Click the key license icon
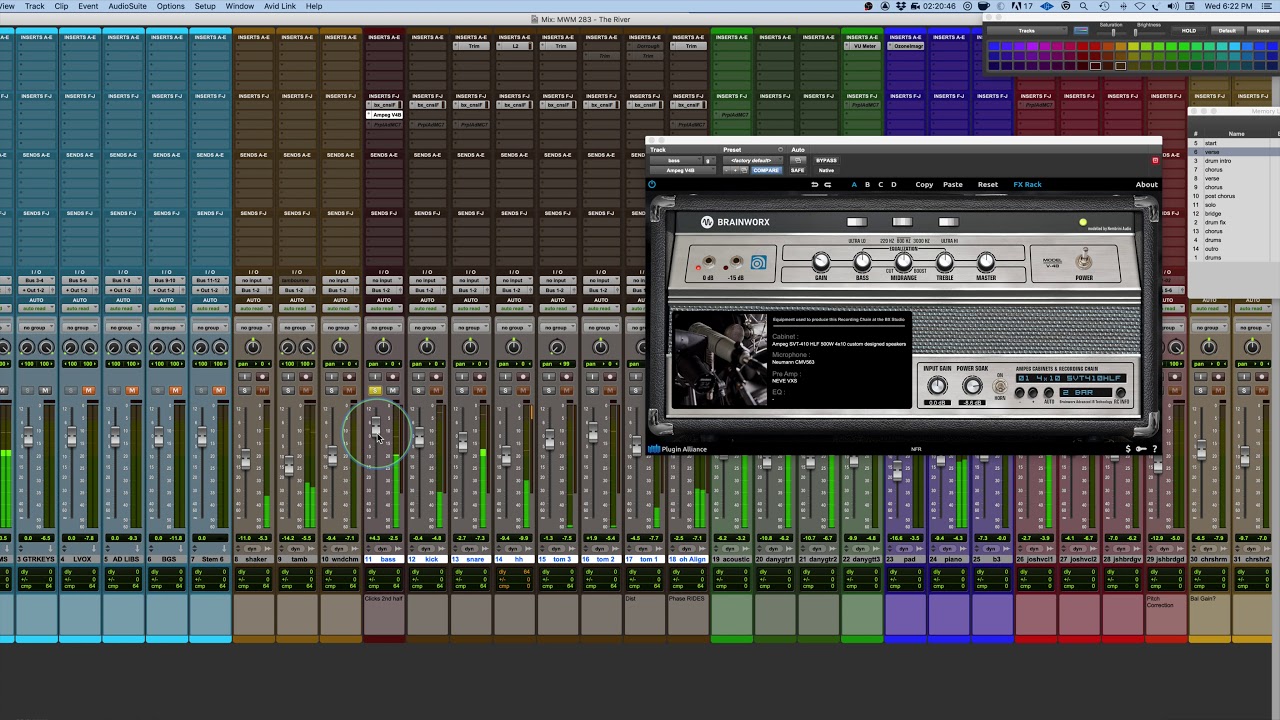 pyautogui.click(x=1141, y=449)
